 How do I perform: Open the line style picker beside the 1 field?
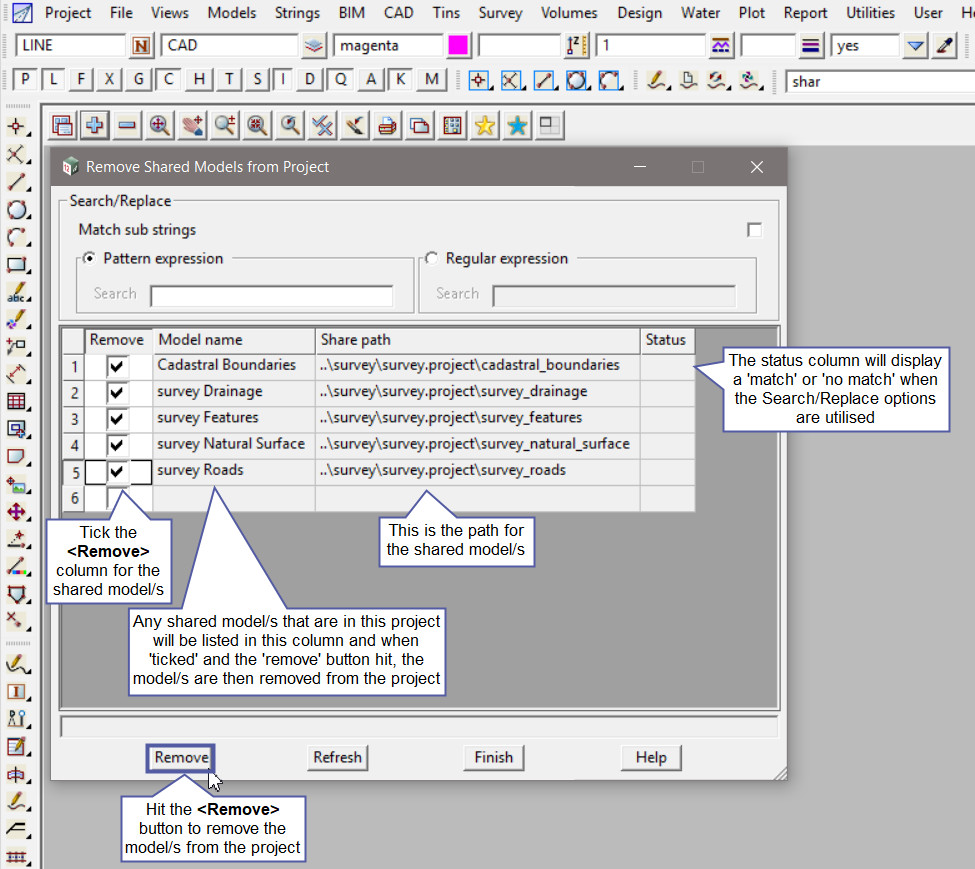720,46
